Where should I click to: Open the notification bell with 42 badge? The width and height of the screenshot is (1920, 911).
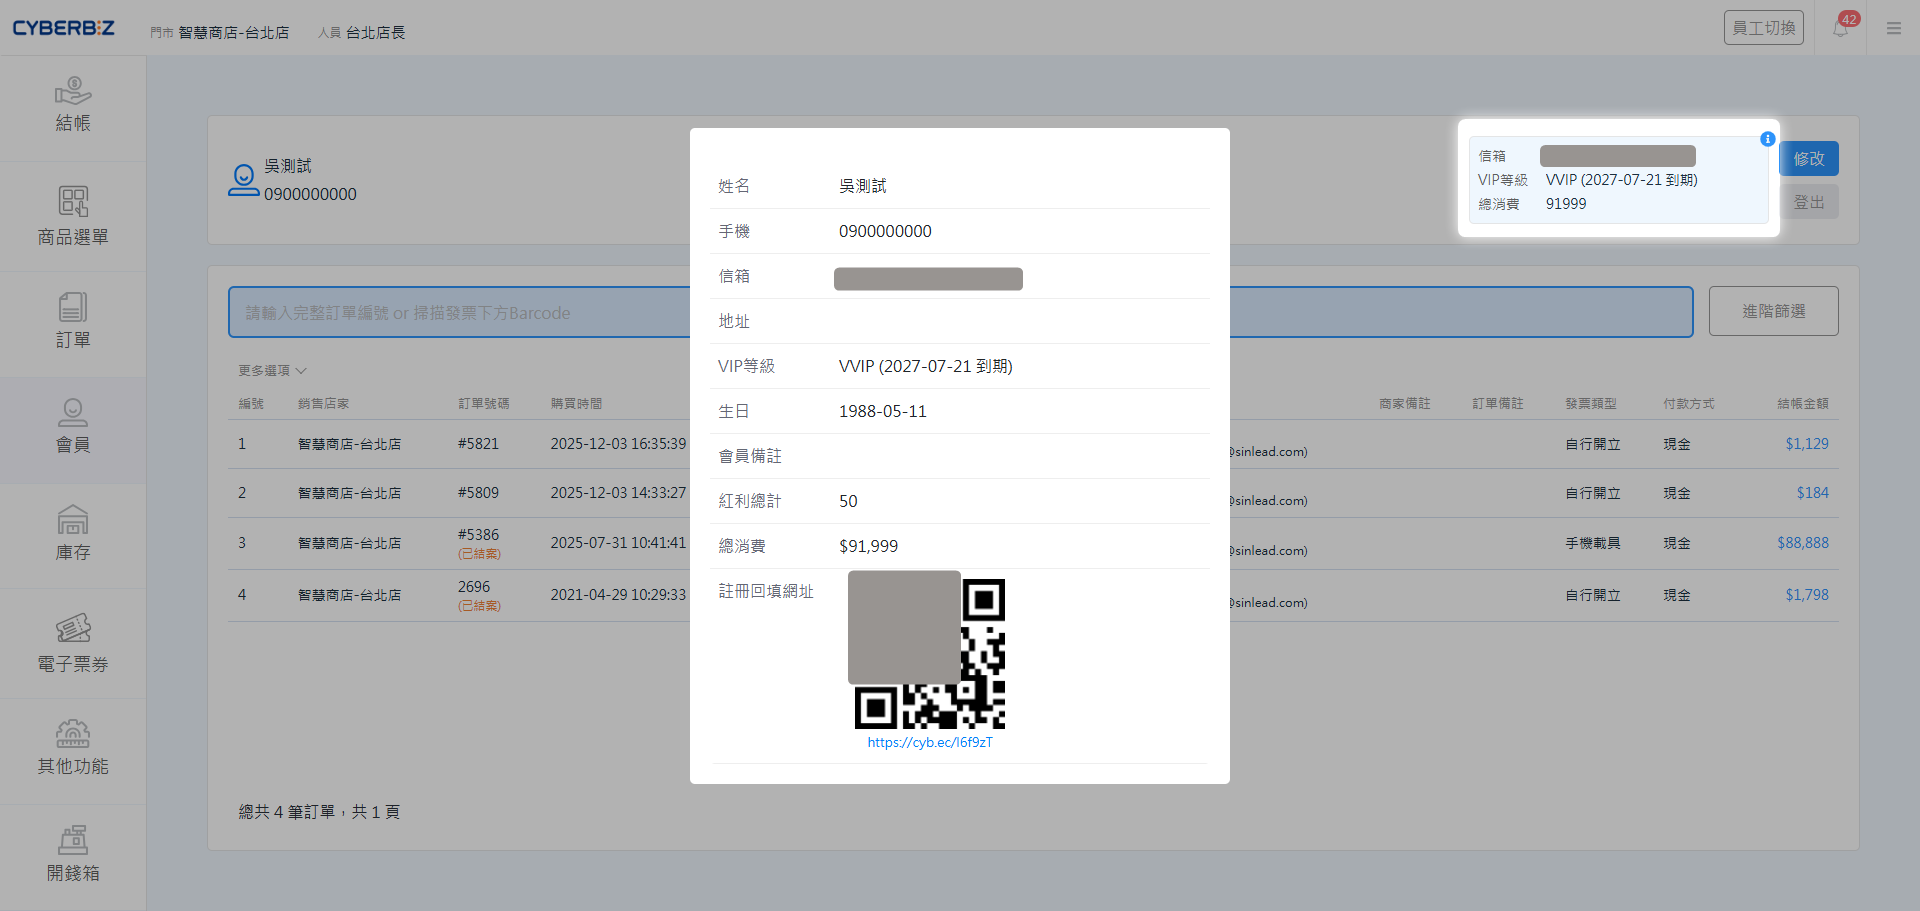click(1841, 28)
